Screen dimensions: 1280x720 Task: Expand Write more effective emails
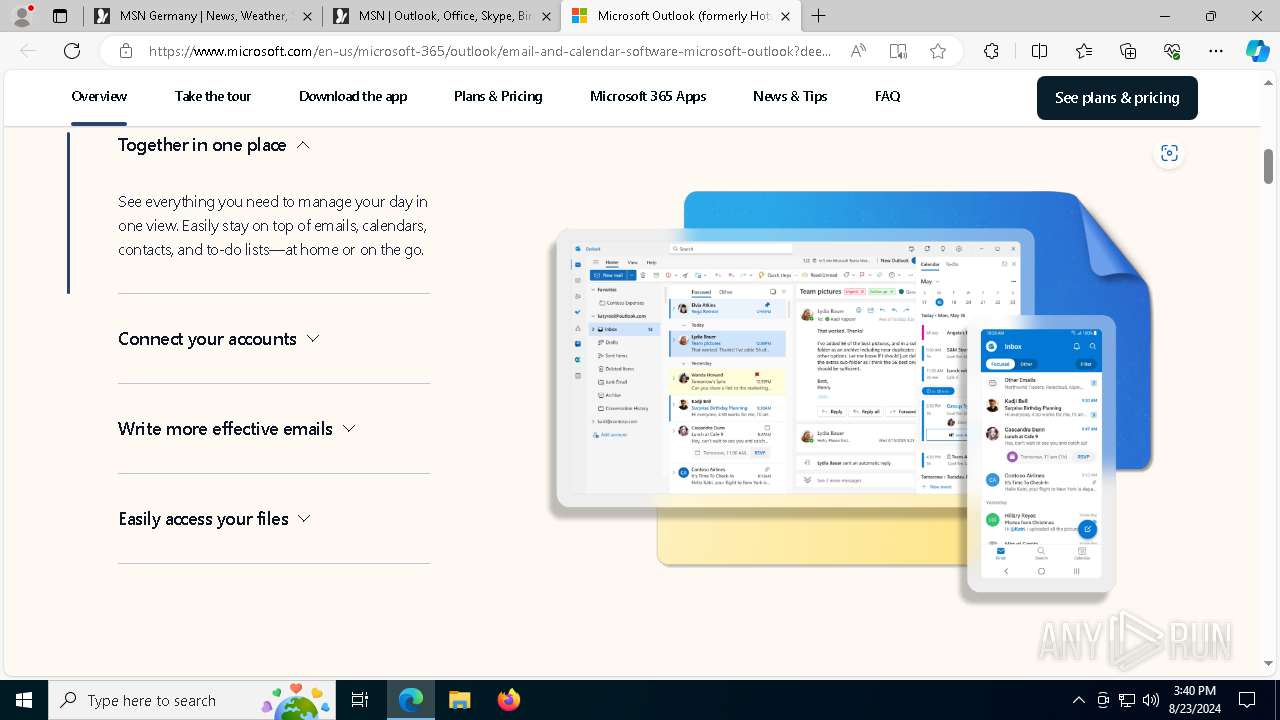click(237, 429)
